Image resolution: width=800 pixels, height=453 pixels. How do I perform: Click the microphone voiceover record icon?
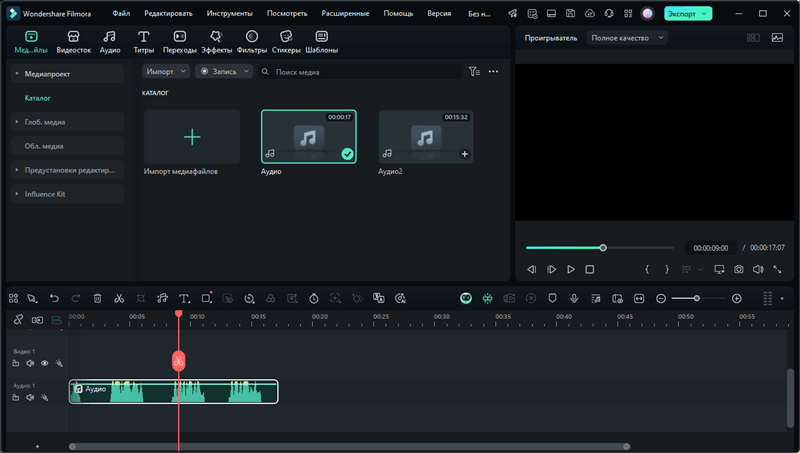click(574, 298)
